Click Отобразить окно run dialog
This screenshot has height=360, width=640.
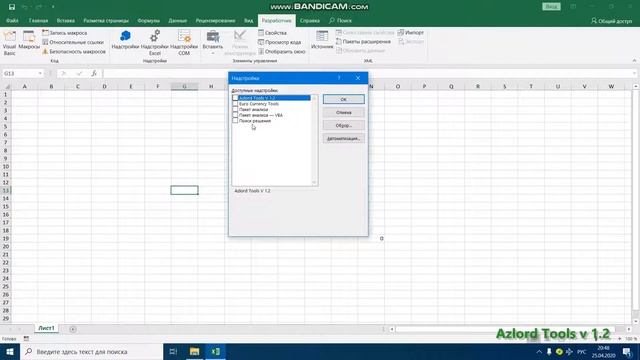pyautogui.click(x=282, y=51)
